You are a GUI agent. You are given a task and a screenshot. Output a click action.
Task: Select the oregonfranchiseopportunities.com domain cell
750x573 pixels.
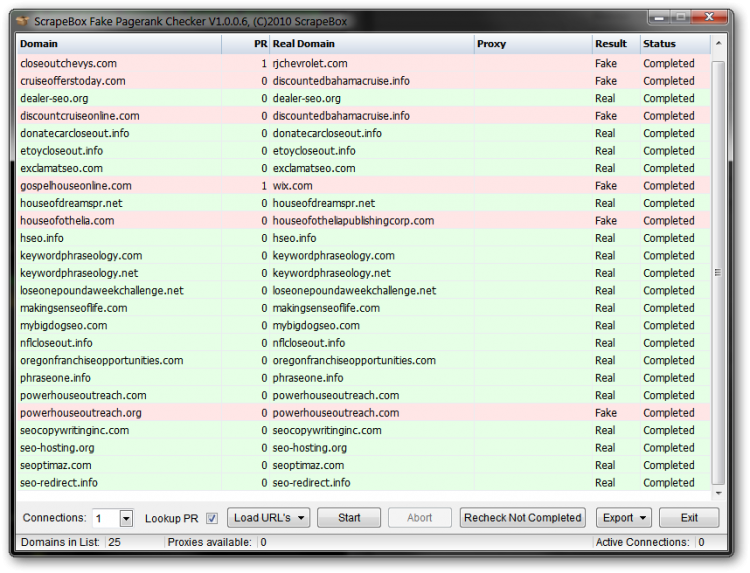coord(119,360)
